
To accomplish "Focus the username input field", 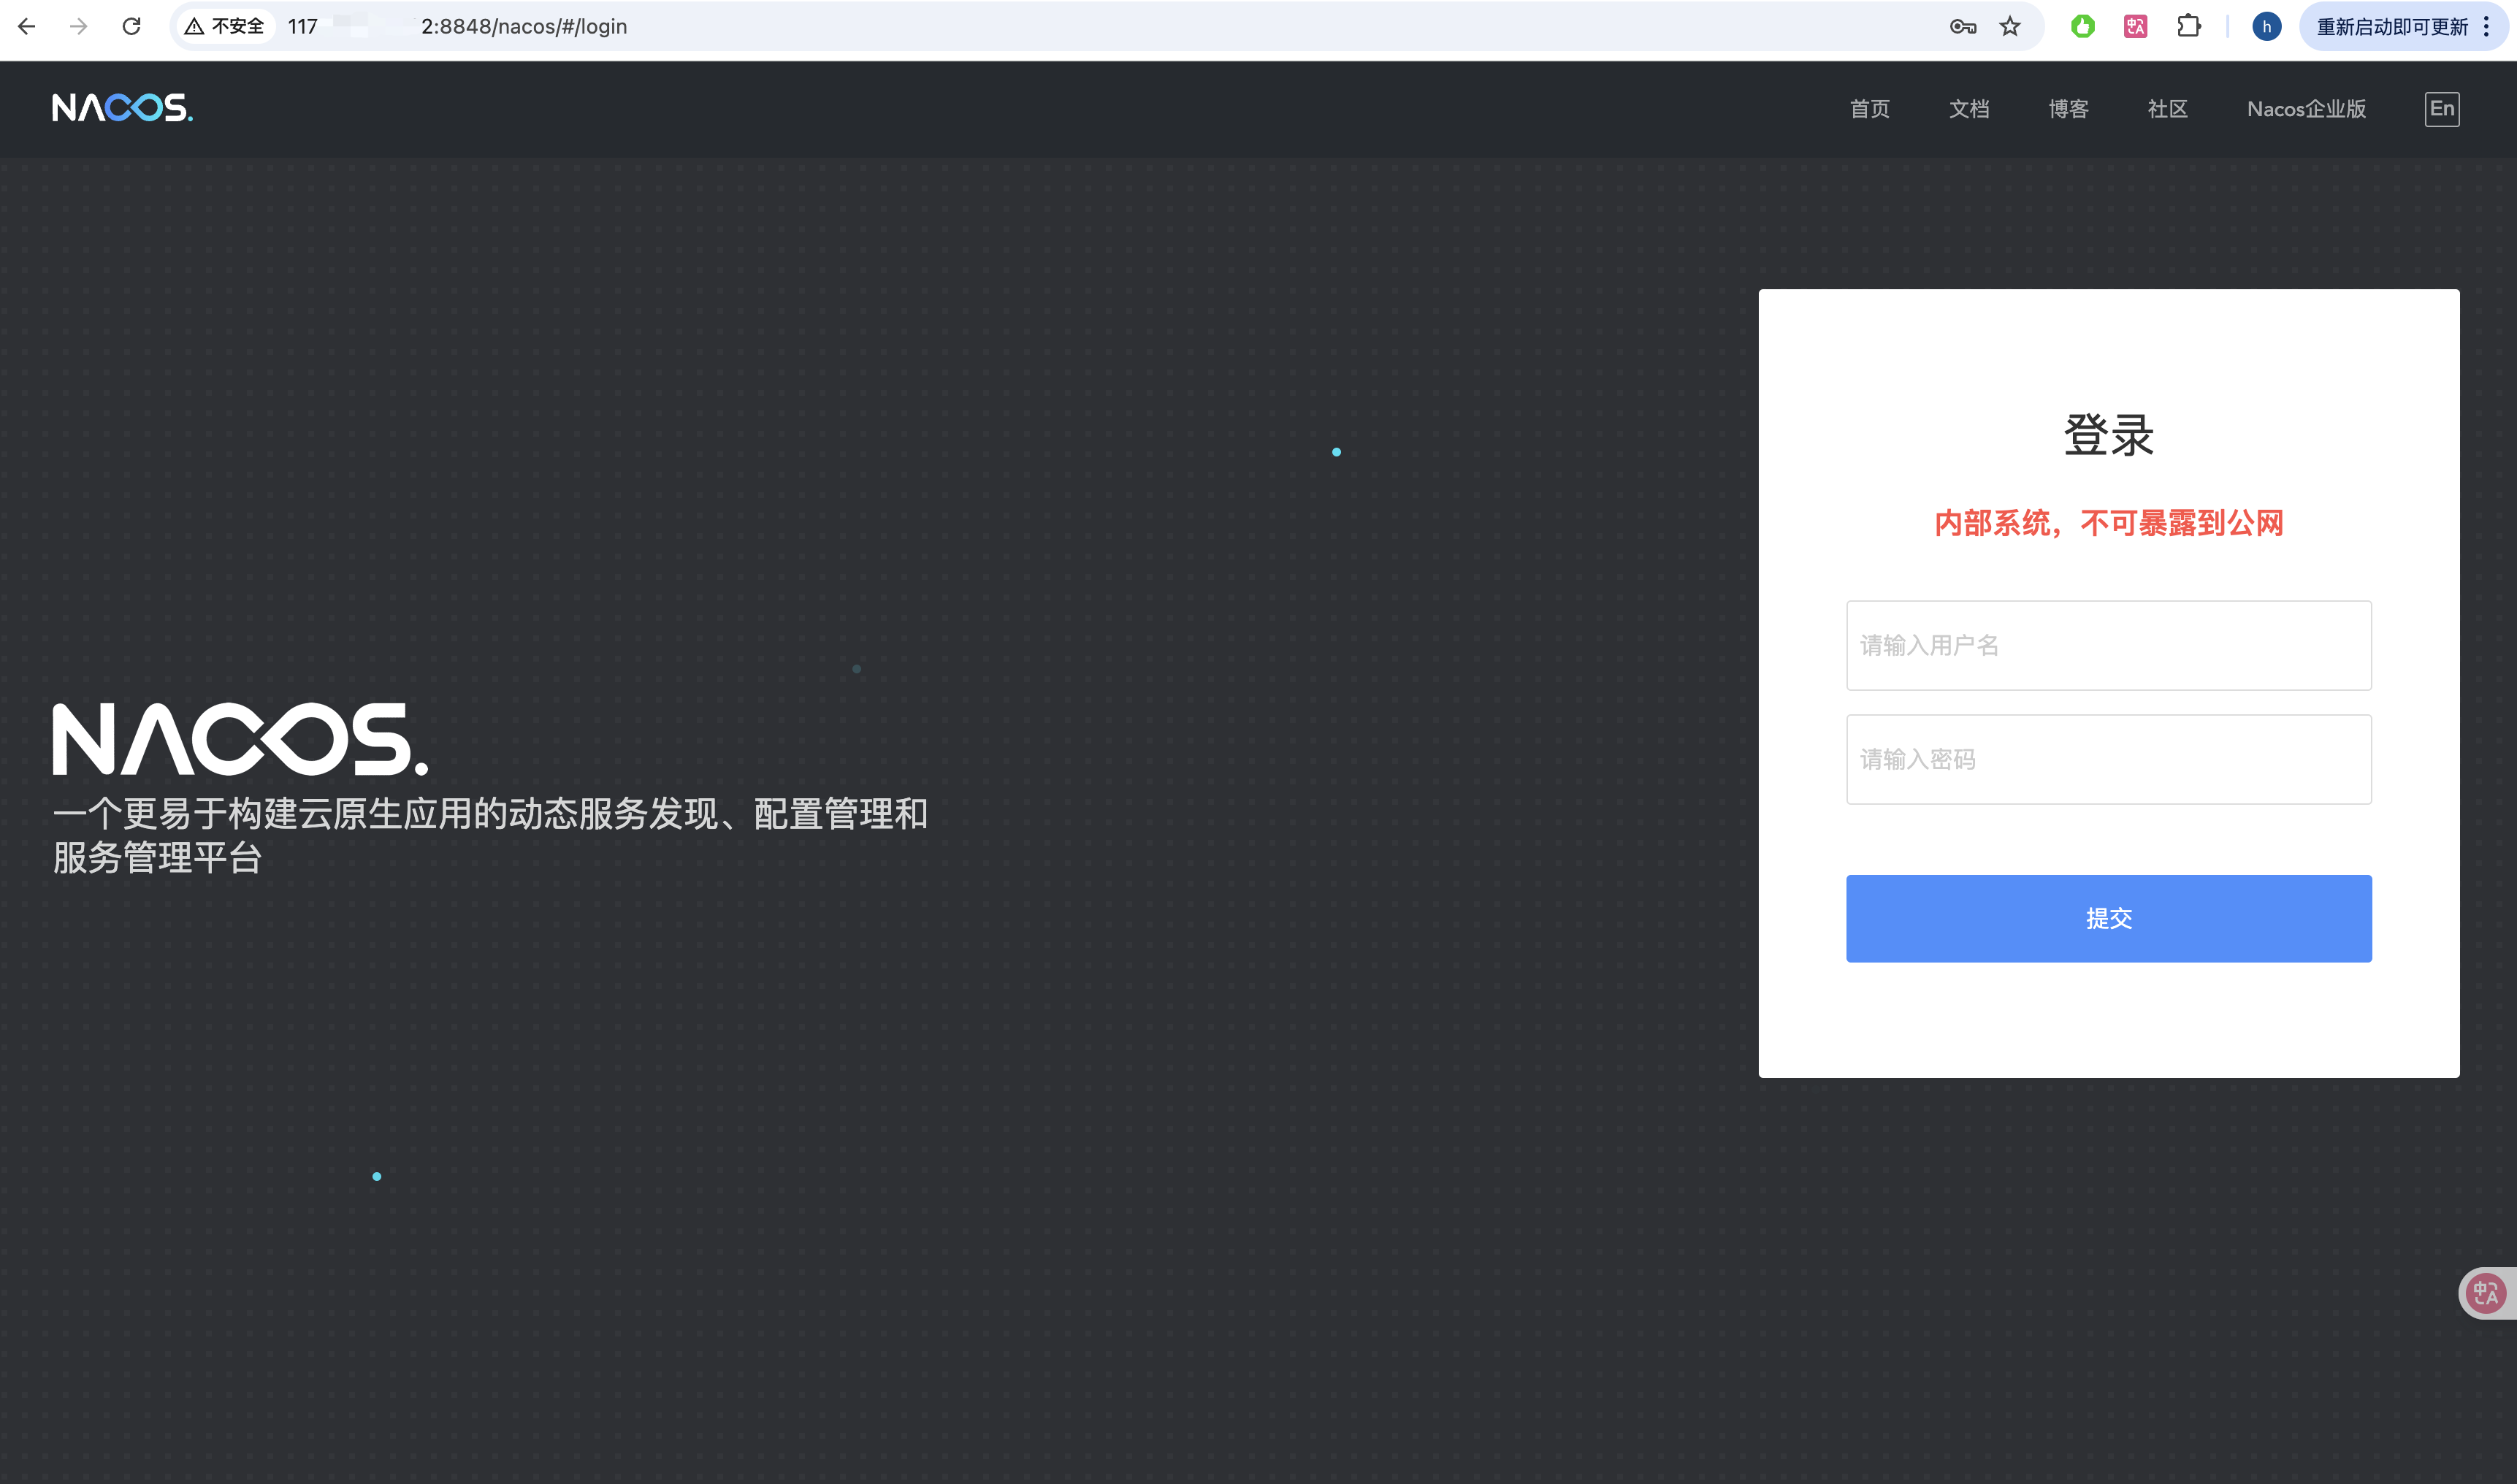I will click(2108, 645).
